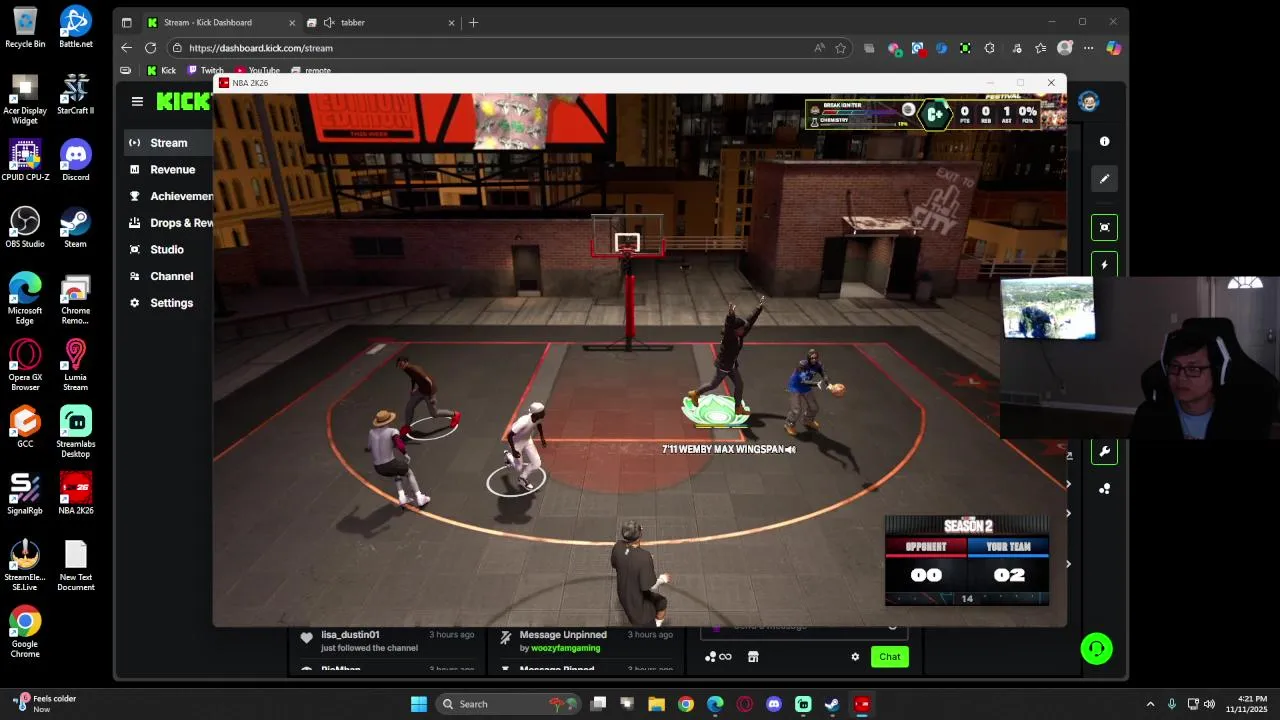The image size is (1280, 720).
Task: Open Recycle Bin on desktop
Action: coord(25,27)
